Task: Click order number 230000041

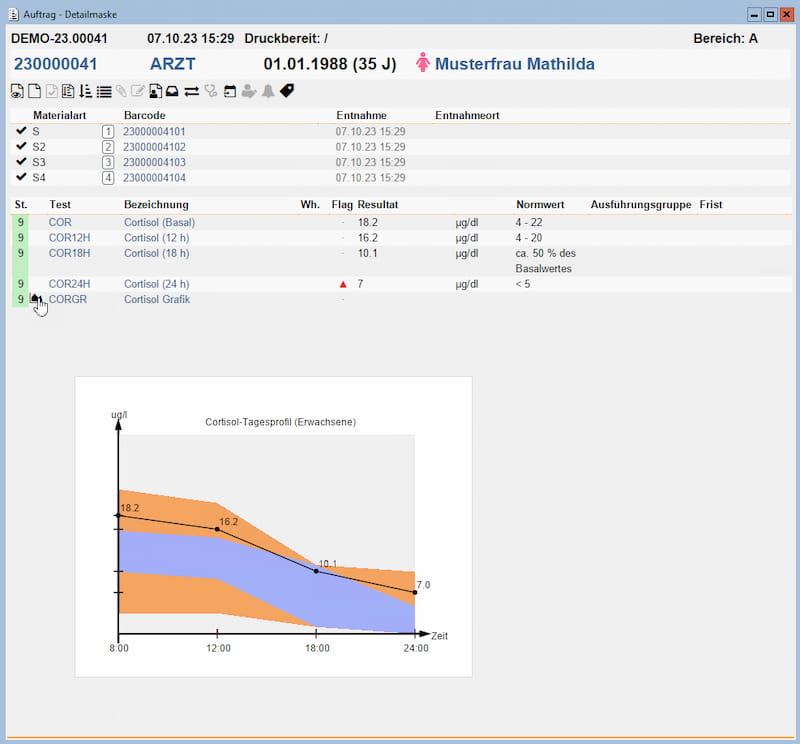Action: pos(56,64)
